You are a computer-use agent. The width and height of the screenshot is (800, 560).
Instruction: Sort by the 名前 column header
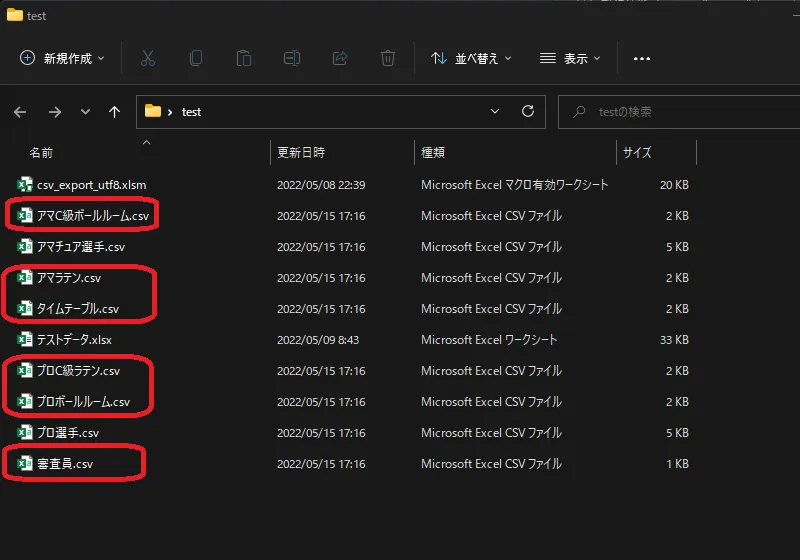(42, 153)
